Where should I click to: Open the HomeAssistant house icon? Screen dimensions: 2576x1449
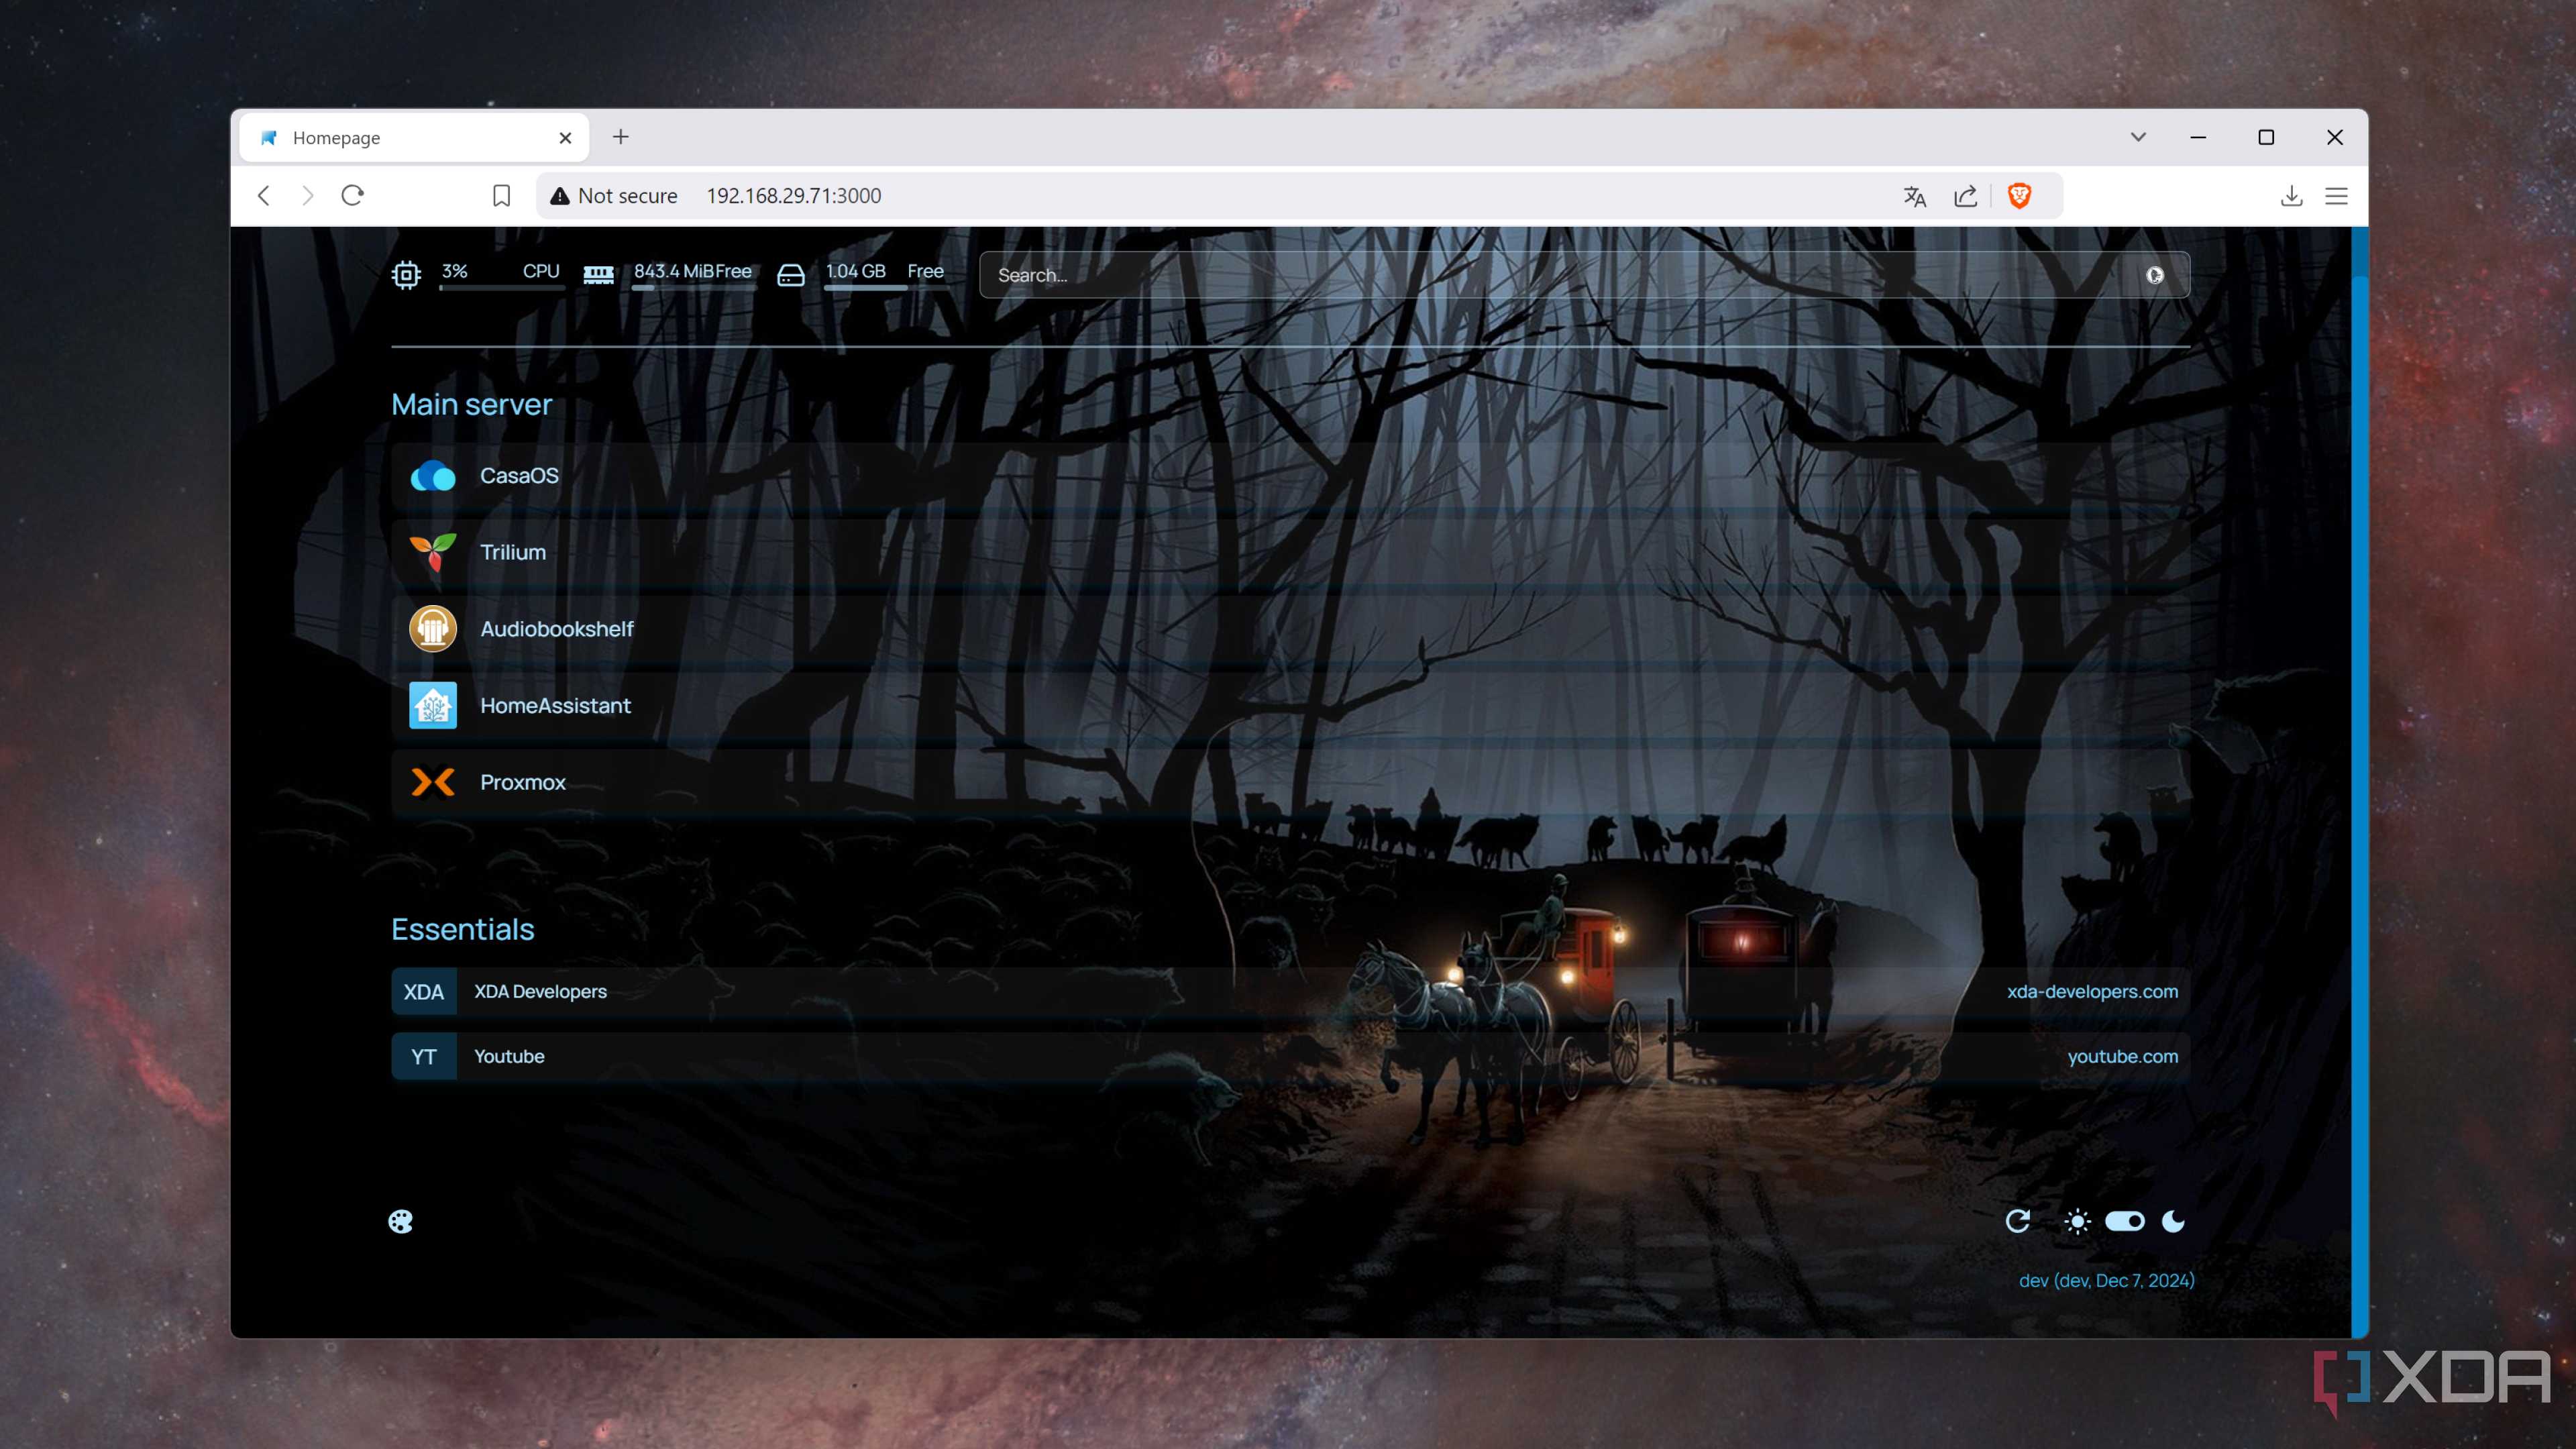tap(433, 705)
